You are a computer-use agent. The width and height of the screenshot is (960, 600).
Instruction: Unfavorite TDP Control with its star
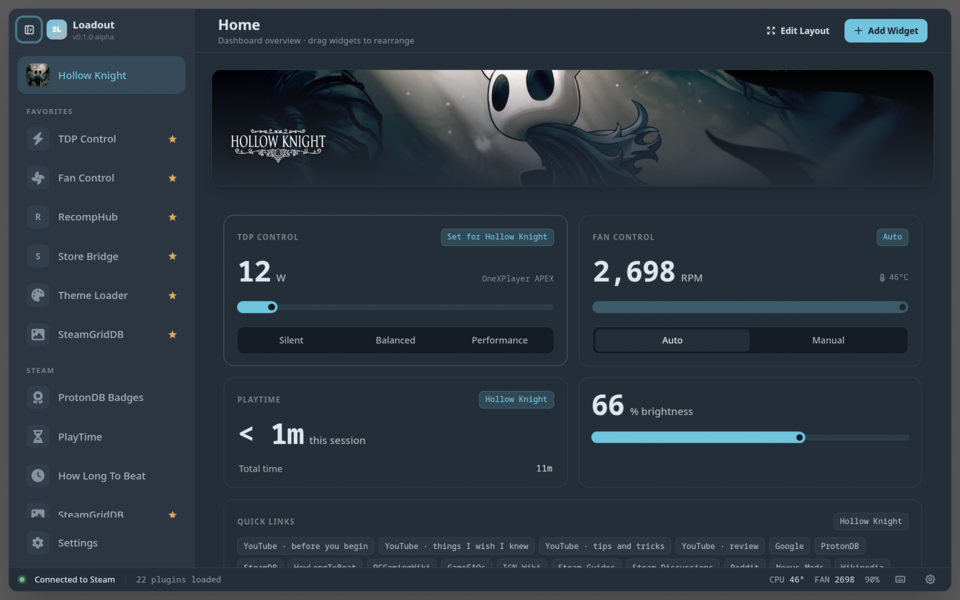click(x=173, y=139)
